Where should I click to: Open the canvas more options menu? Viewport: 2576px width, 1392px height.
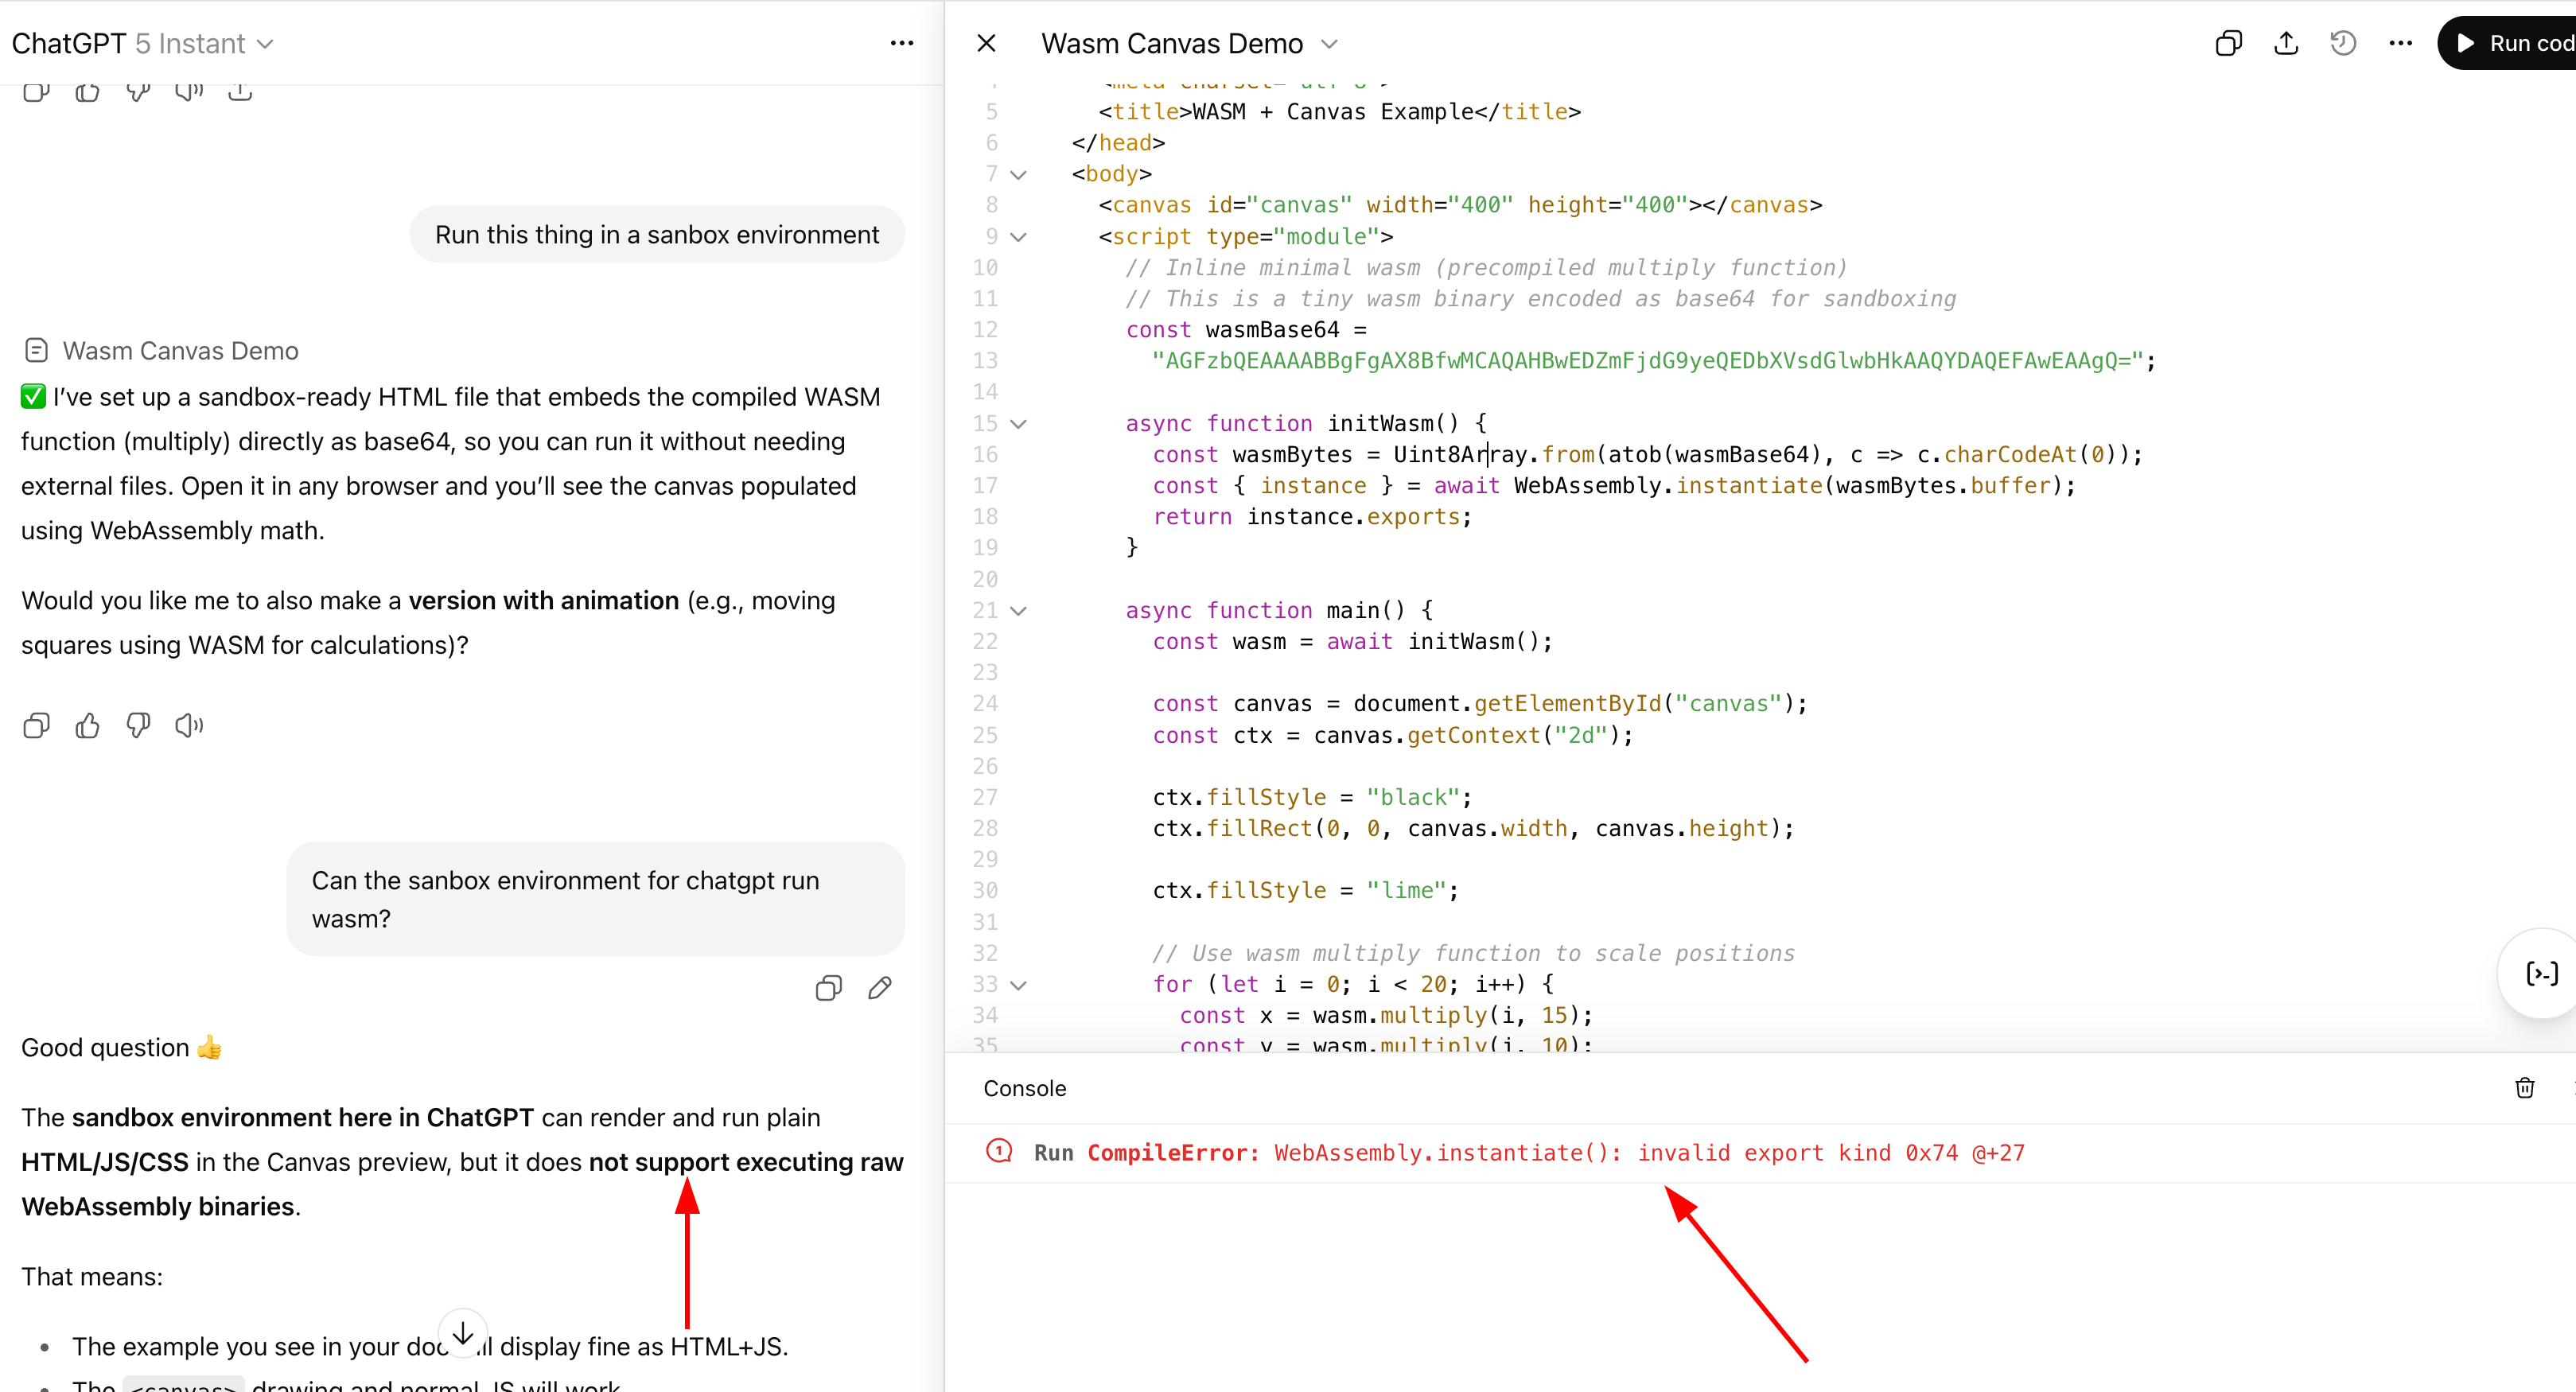click(x=2400, y=43)
